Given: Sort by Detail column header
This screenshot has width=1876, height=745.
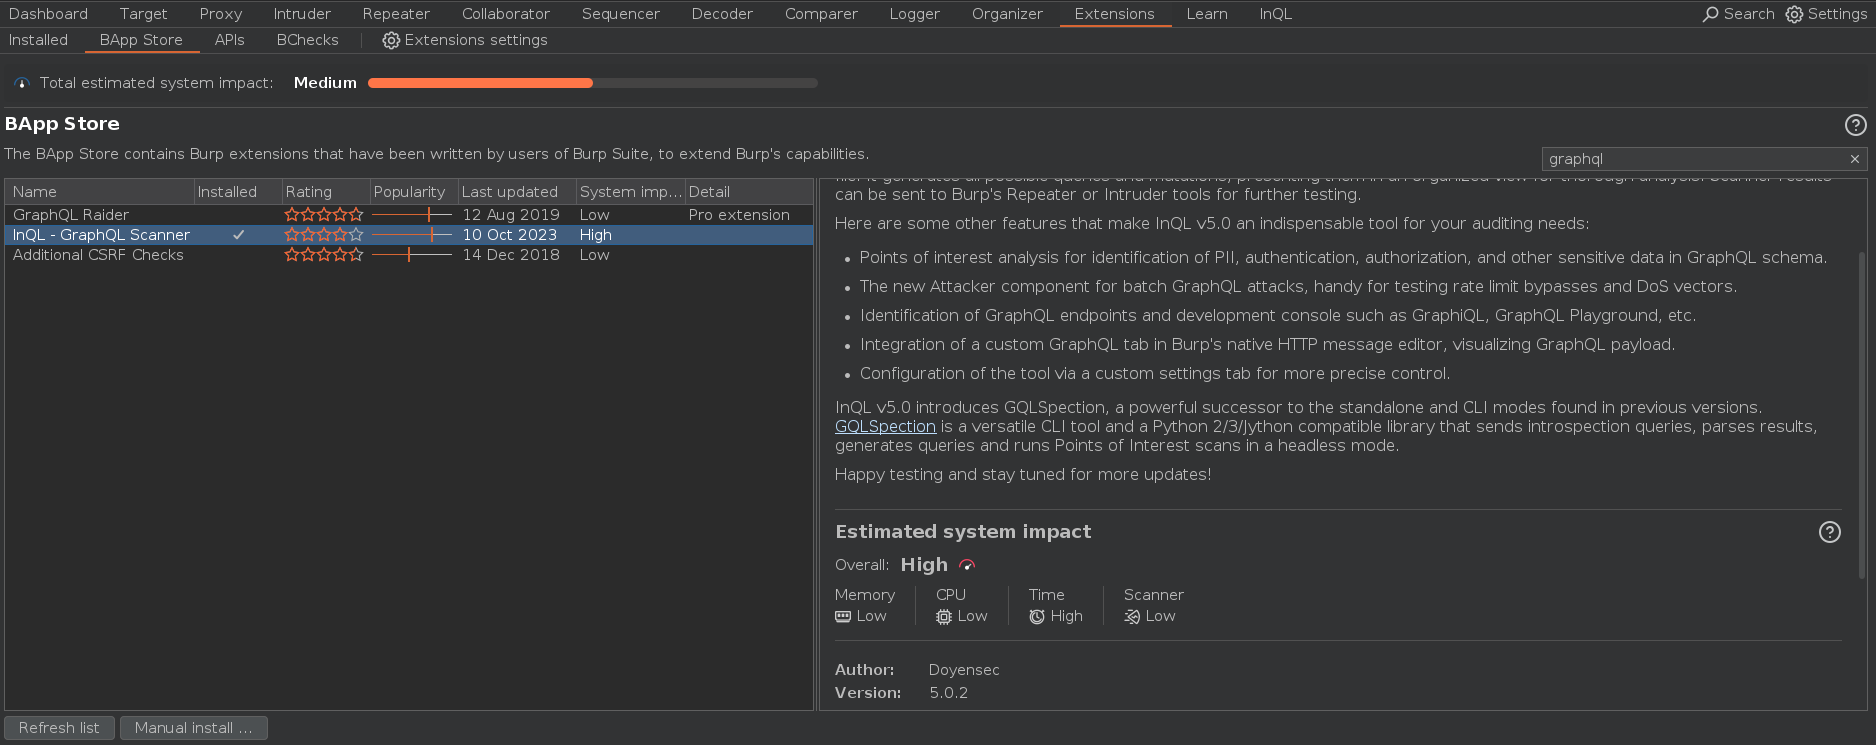Looking at the screenshot, I should coord(749,192).
